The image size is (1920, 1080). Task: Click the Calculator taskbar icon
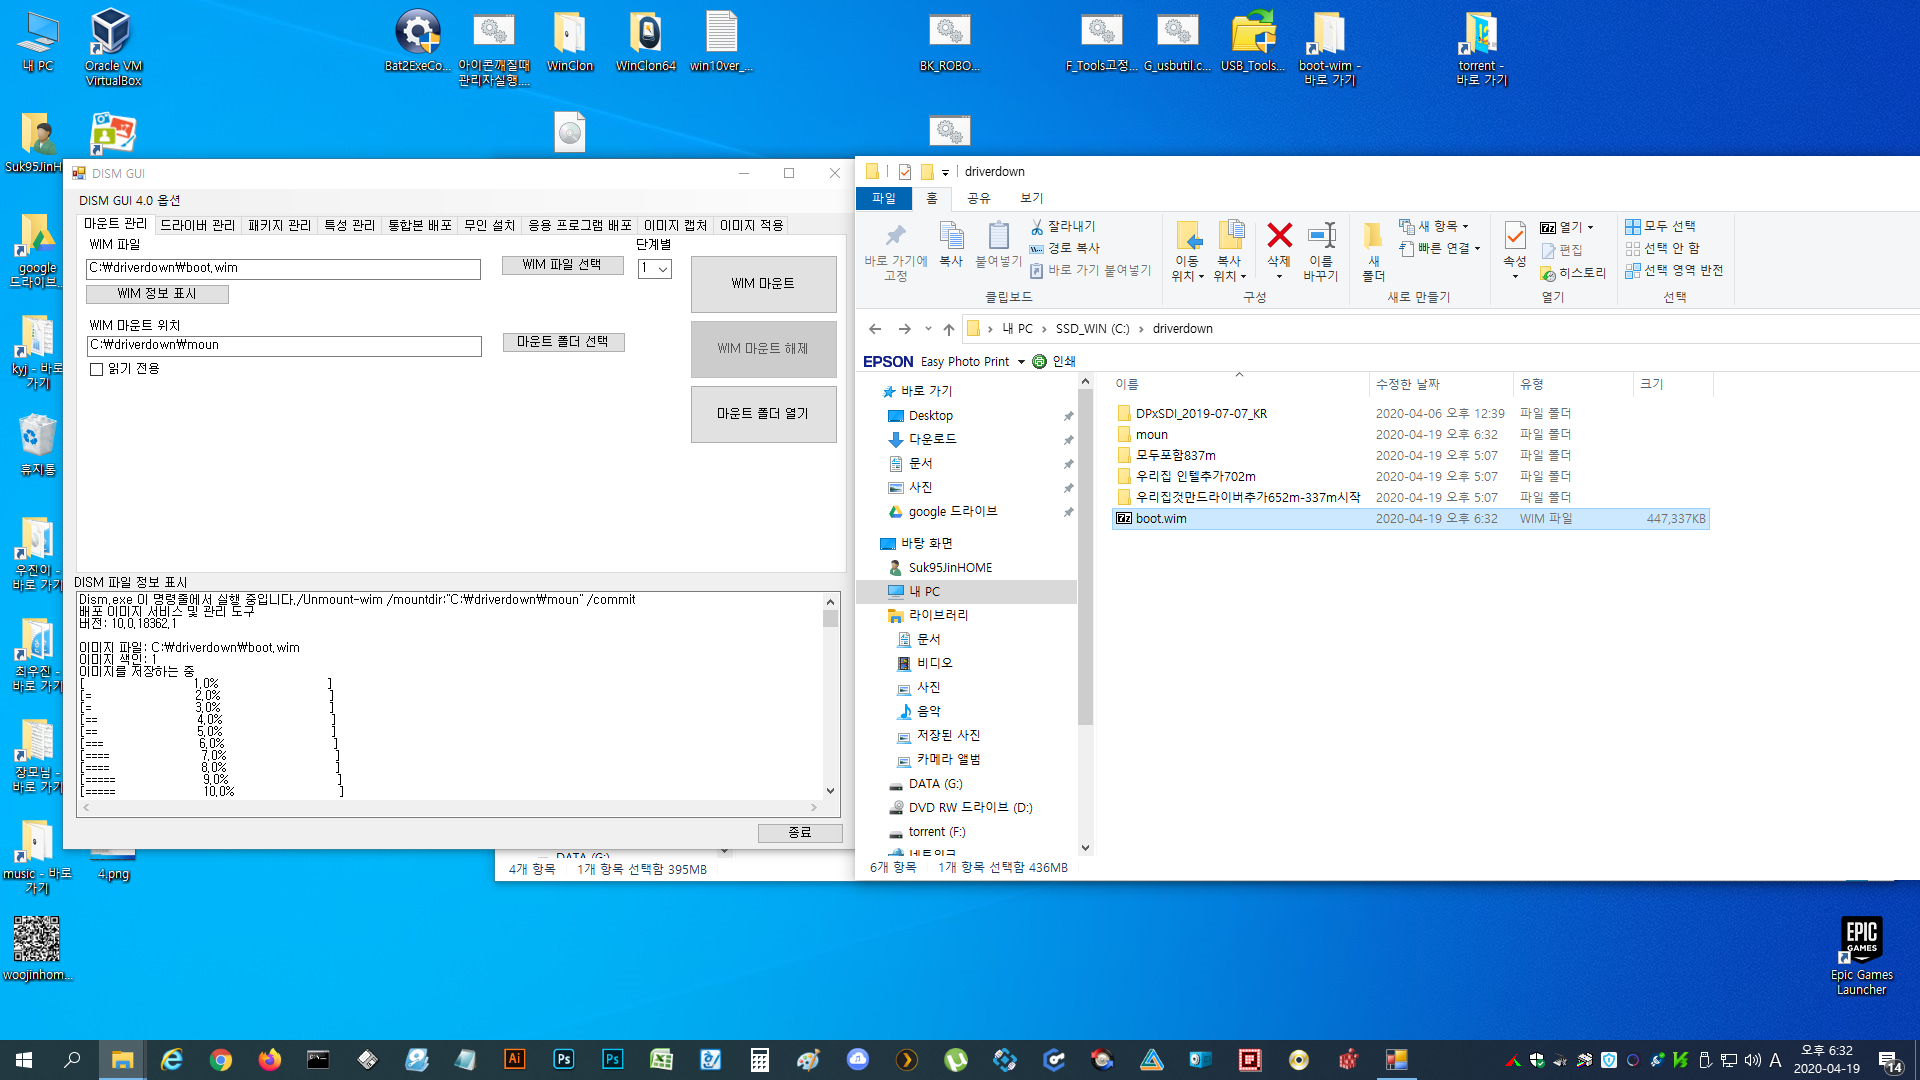[759, 1060]
